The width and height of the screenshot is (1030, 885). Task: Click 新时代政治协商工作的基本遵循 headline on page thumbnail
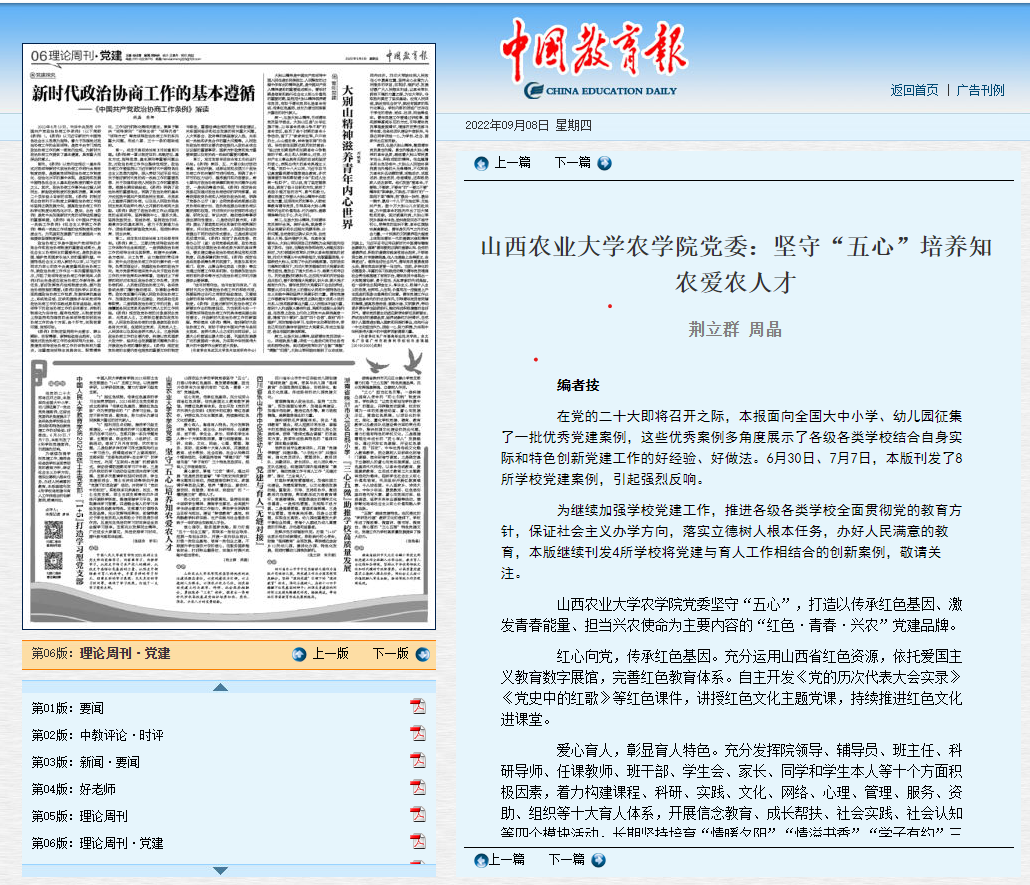tap(143, 92)
